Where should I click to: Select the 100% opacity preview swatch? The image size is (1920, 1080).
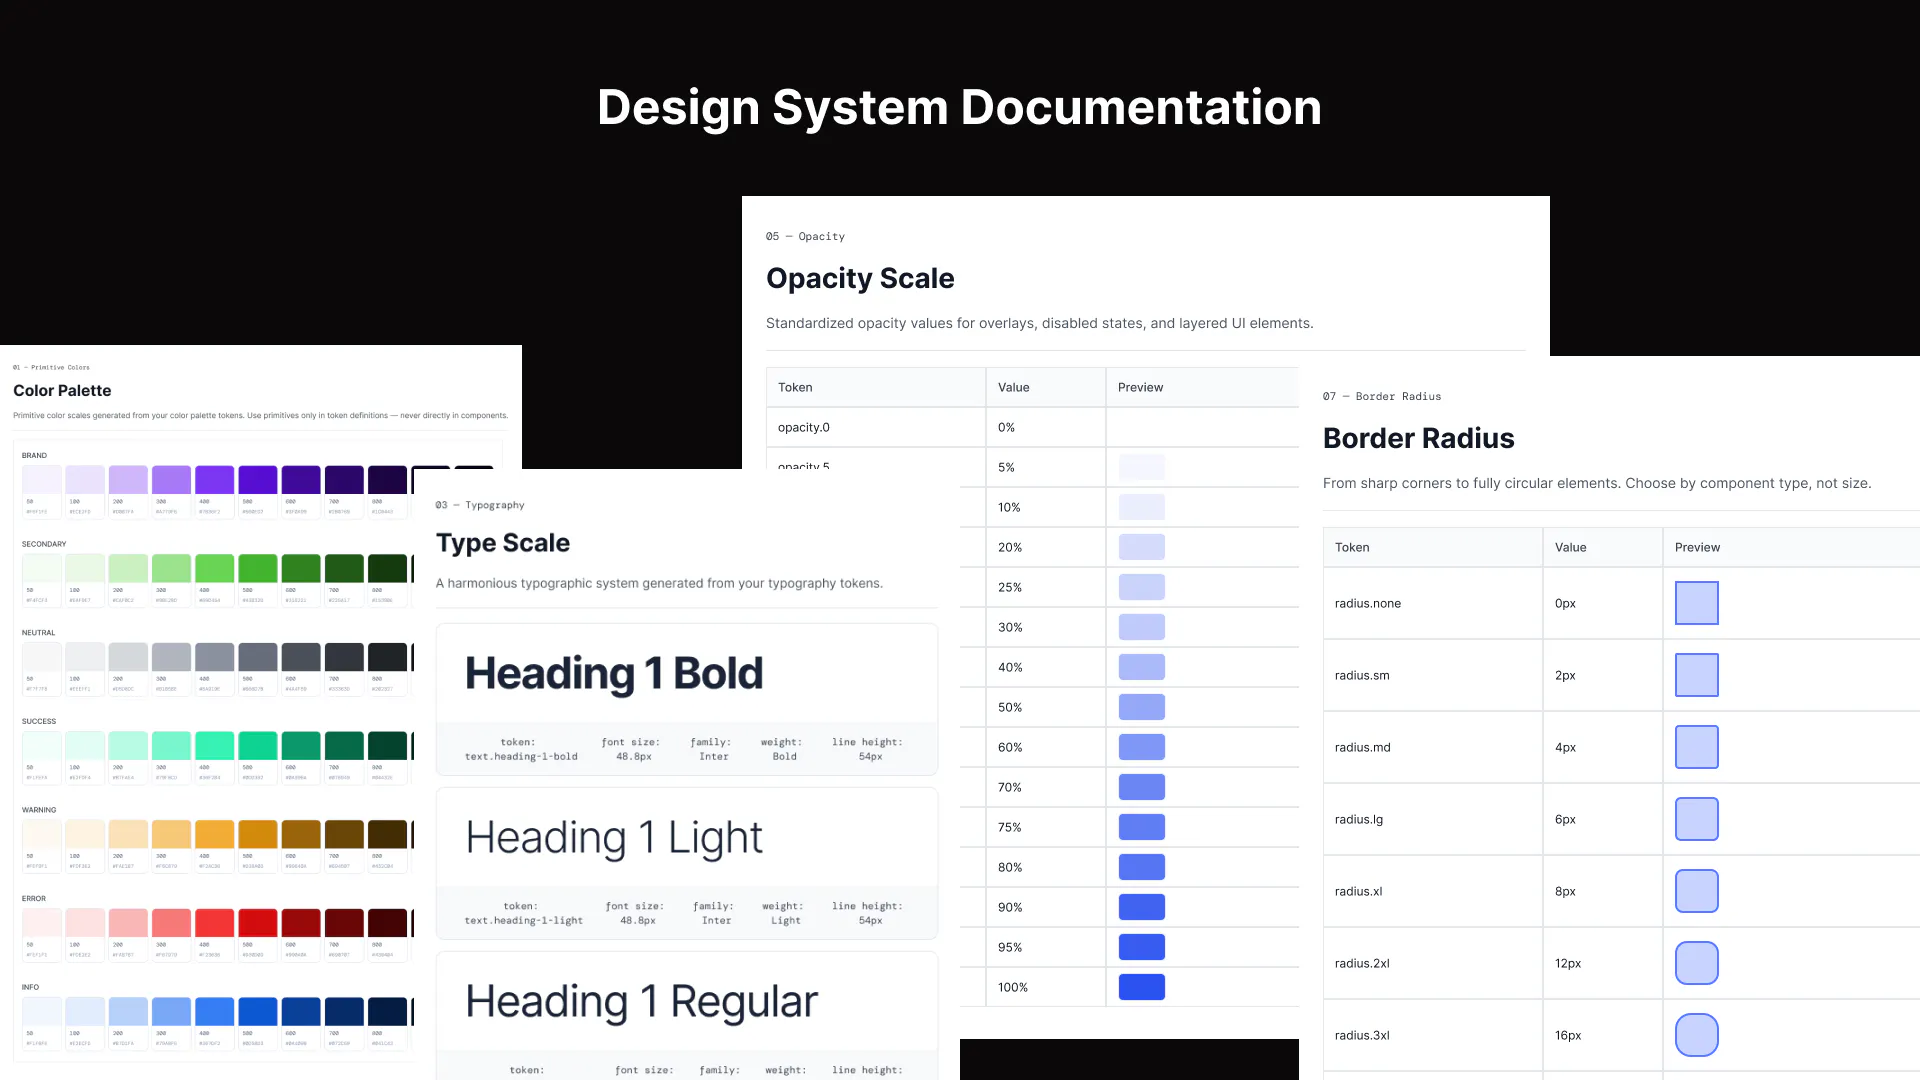pos(1142,987)
